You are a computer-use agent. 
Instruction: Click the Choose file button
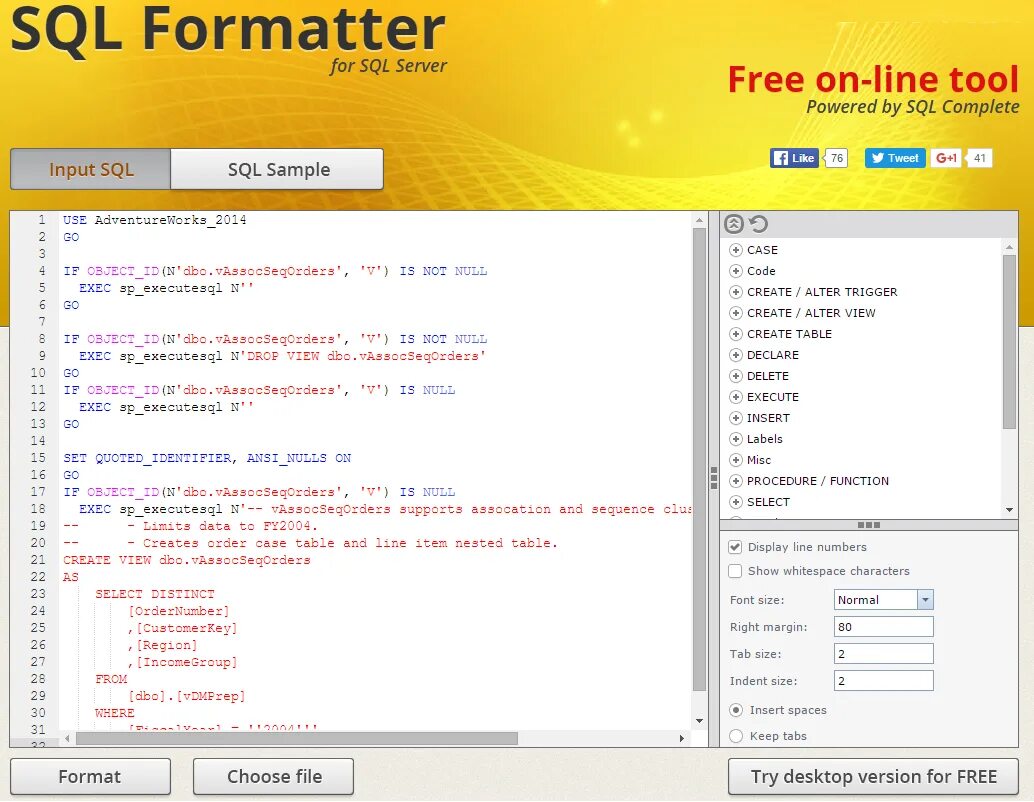point(274,776)
